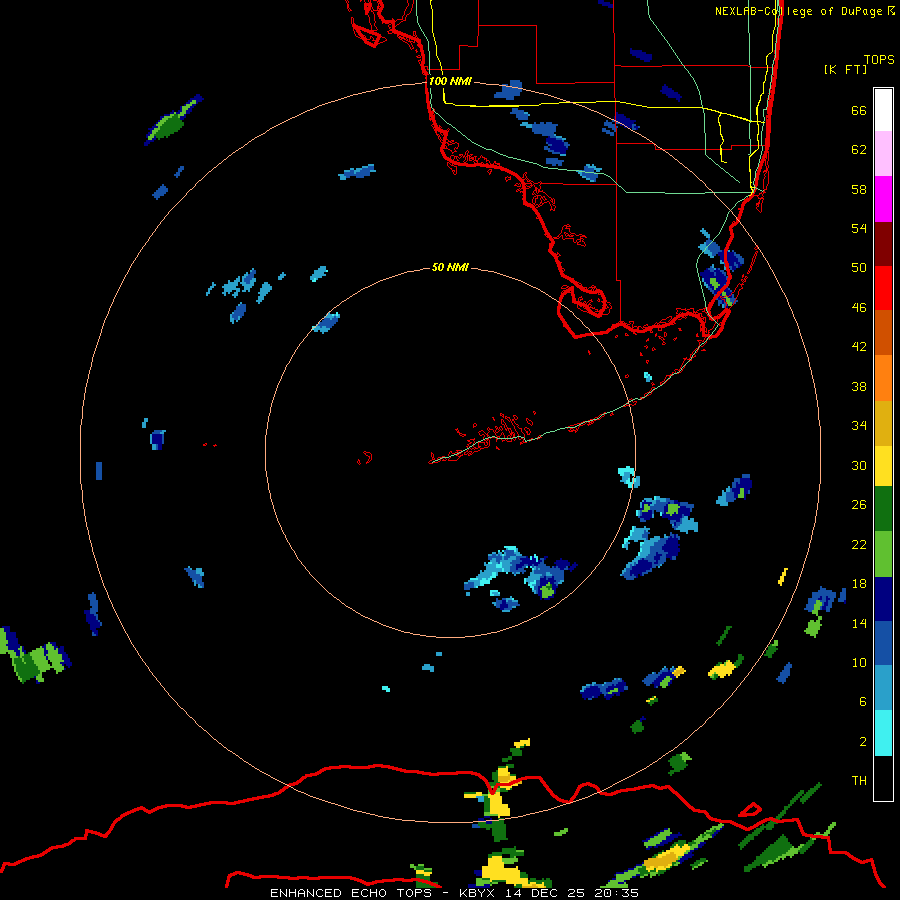Click the 58 value on the scale
The image size is (900, 900).
859,189
